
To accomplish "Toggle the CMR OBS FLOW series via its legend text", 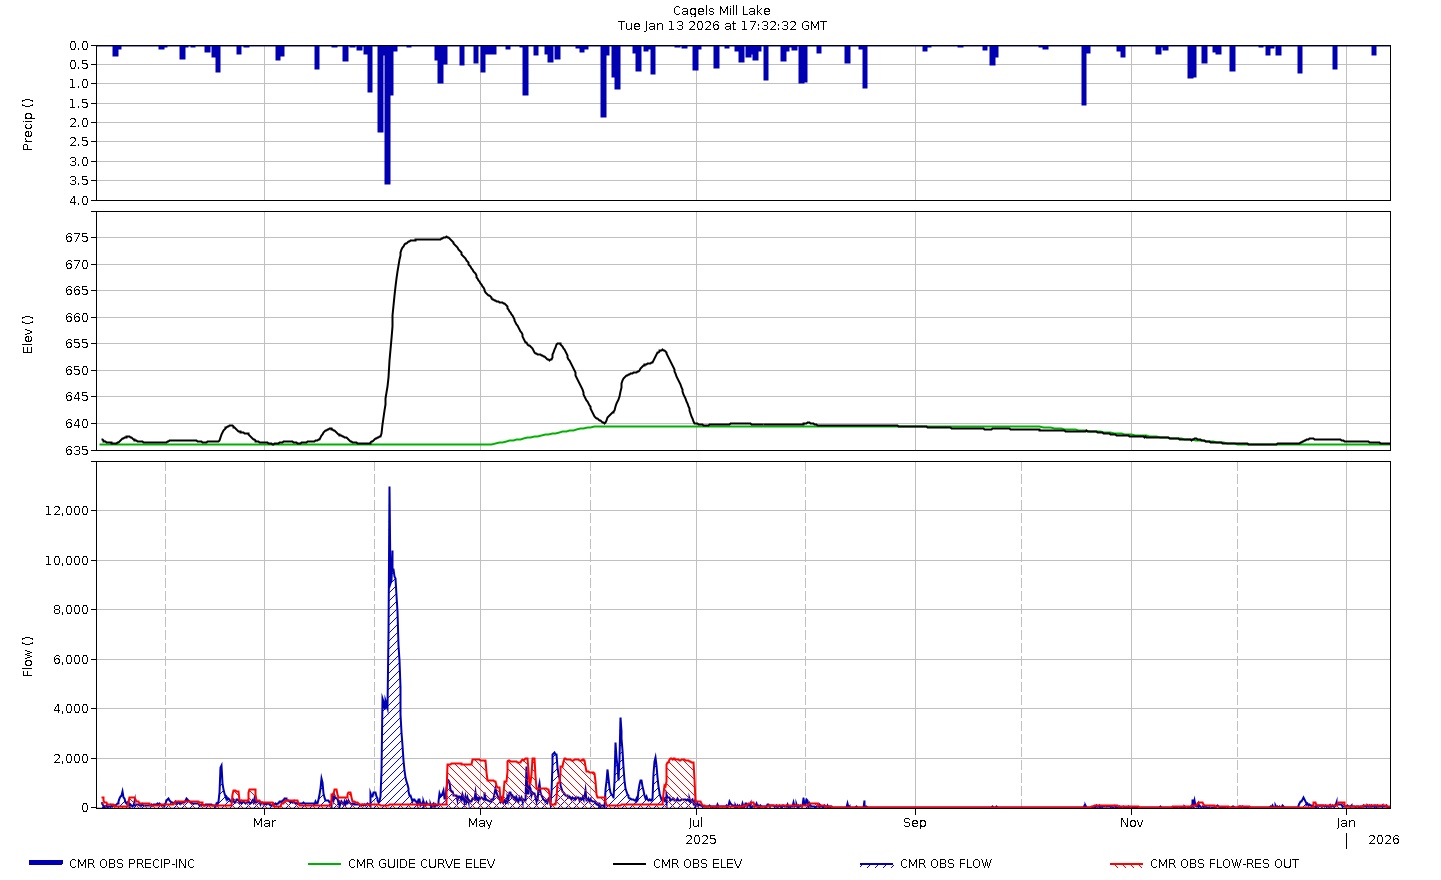I will pyautogui.click(x=945, y=864).
